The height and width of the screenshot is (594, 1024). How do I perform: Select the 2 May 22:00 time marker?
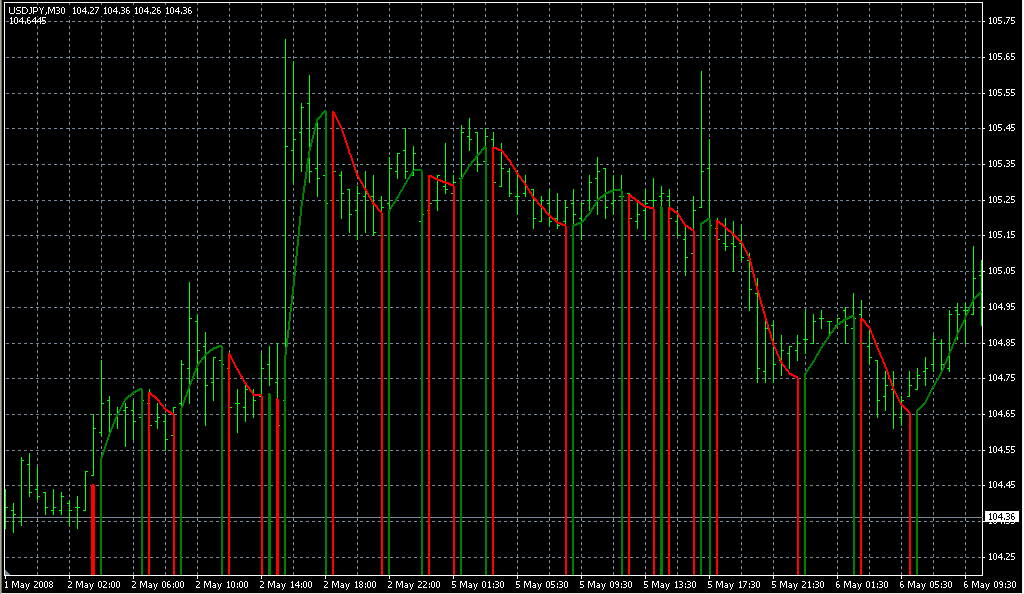pos(414,584)
